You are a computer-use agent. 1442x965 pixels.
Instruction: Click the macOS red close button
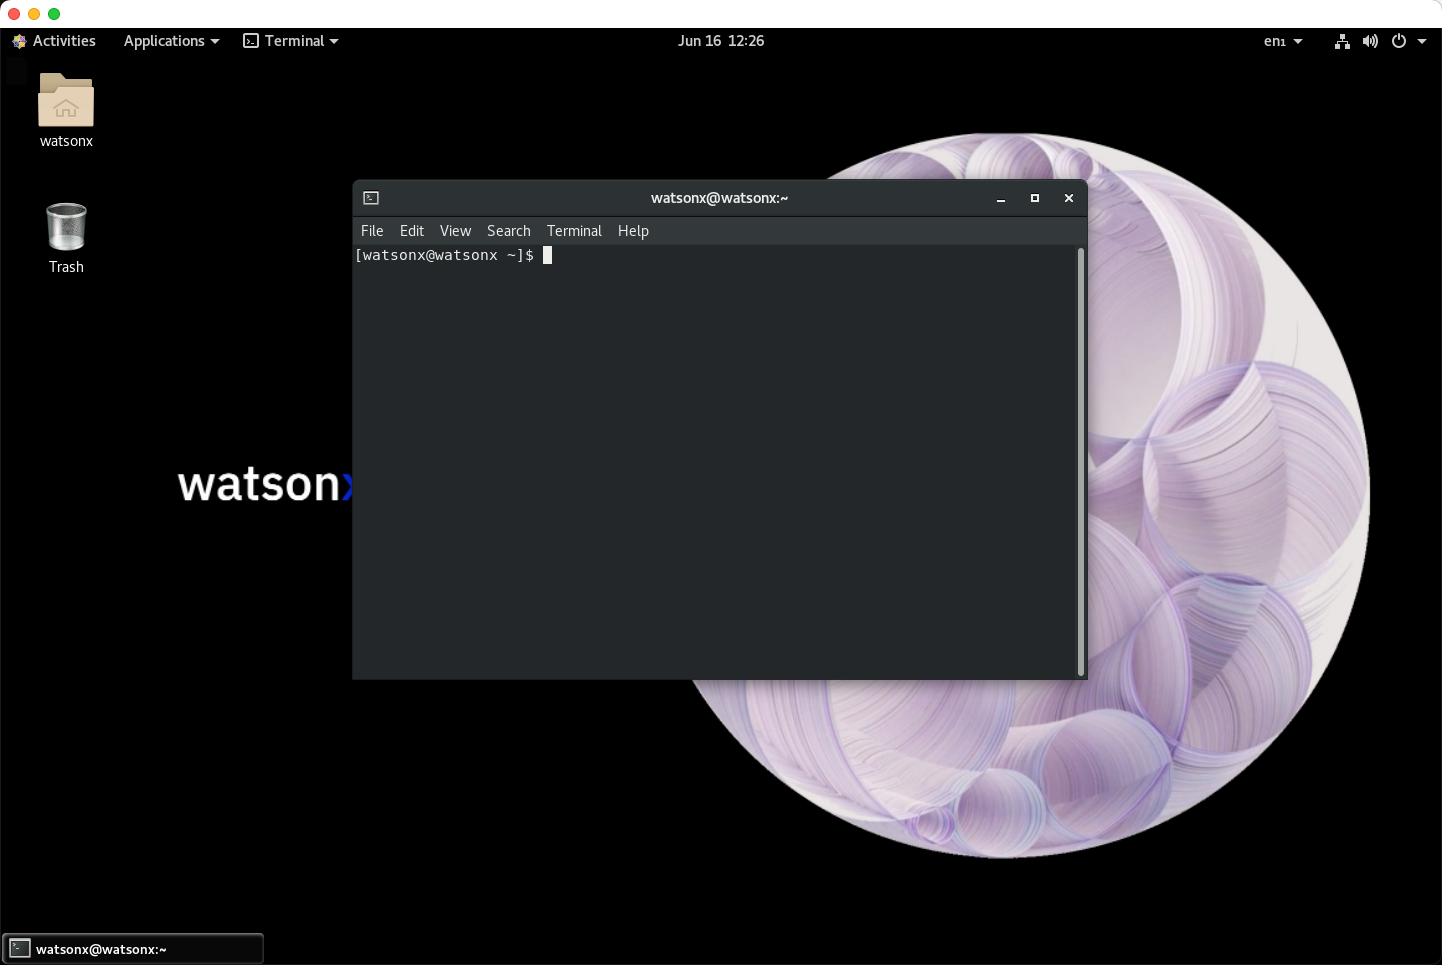(x=14, y=14)
